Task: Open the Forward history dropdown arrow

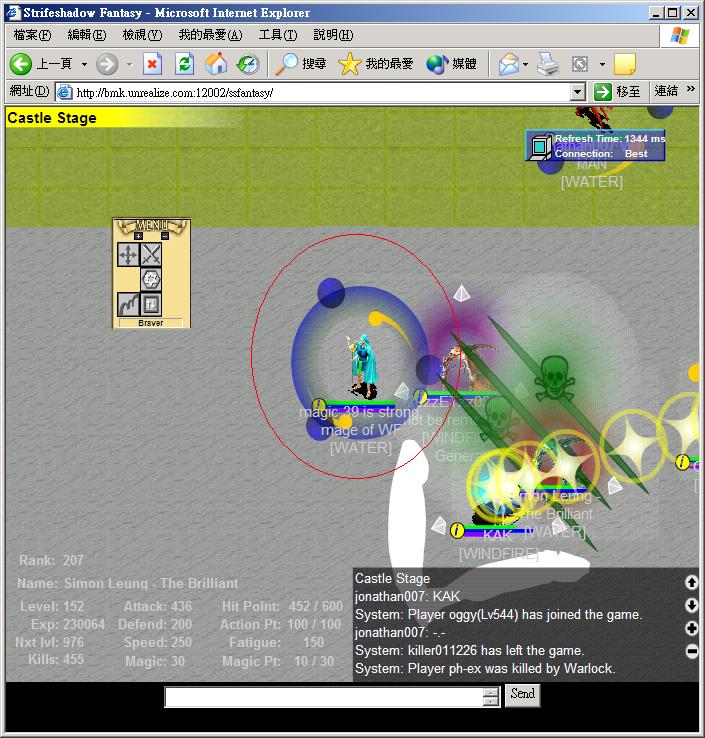Action: pyautogui.click(x=129, y=64)
